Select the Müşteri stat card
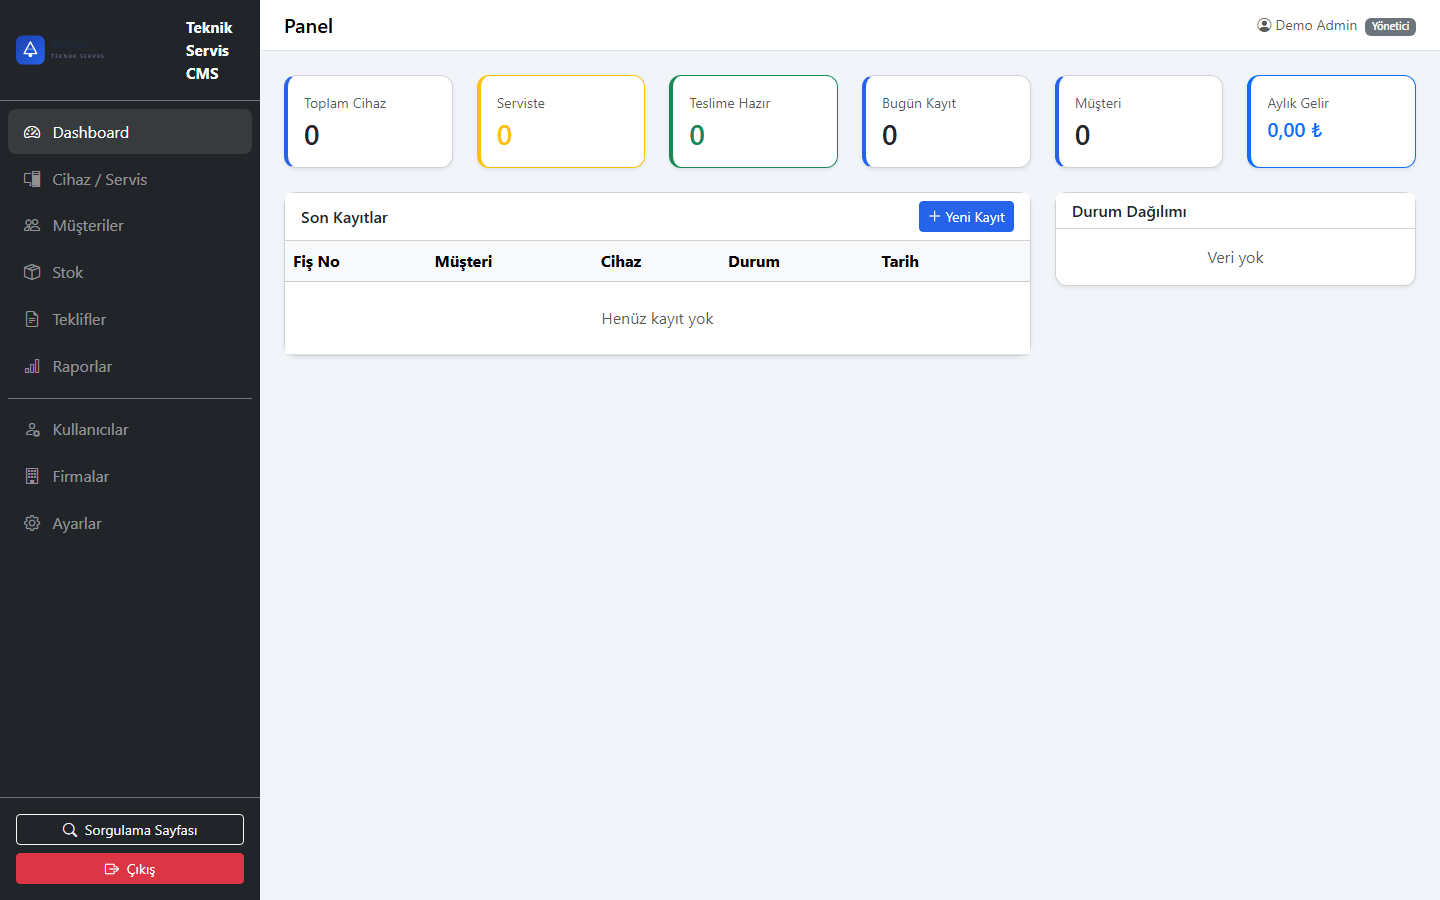This screenshot has height=900, width=1440. [1139, 121]
